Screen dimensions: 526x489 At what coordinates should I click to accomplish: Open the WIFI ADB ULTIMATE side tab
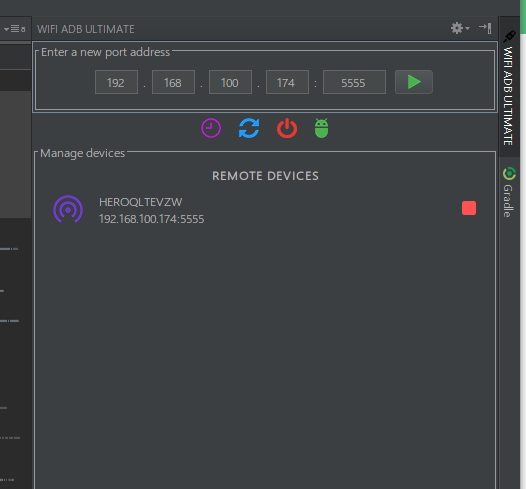[x=509, y=89]
